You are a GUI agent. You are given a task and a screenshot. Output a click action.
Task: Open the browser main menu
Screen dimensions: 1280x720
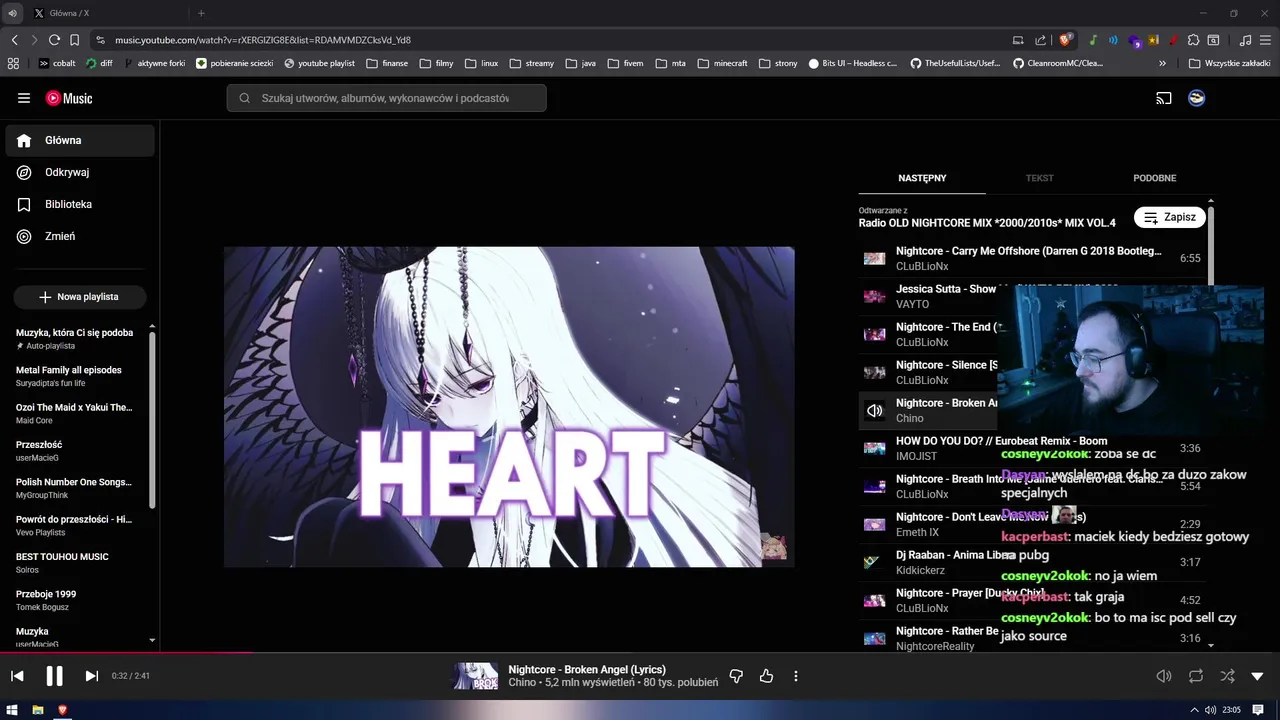1265,40
